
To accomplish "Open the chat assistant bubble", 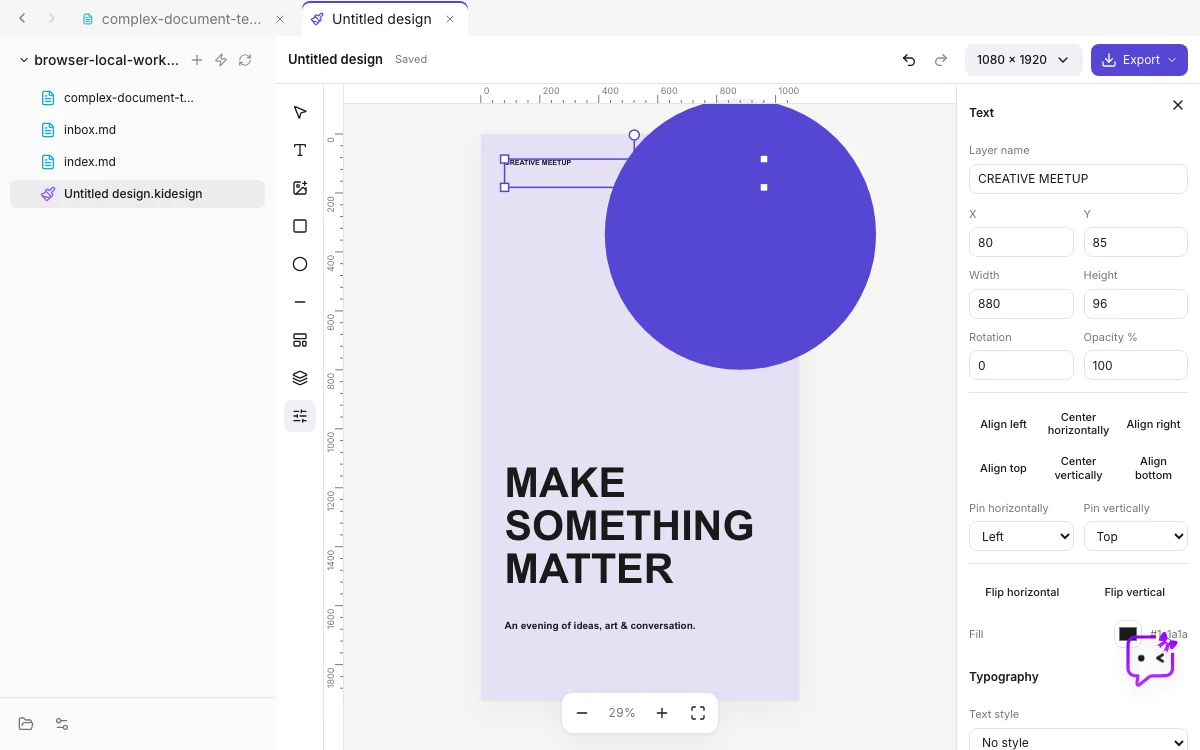I will (x=1151, y=659).
